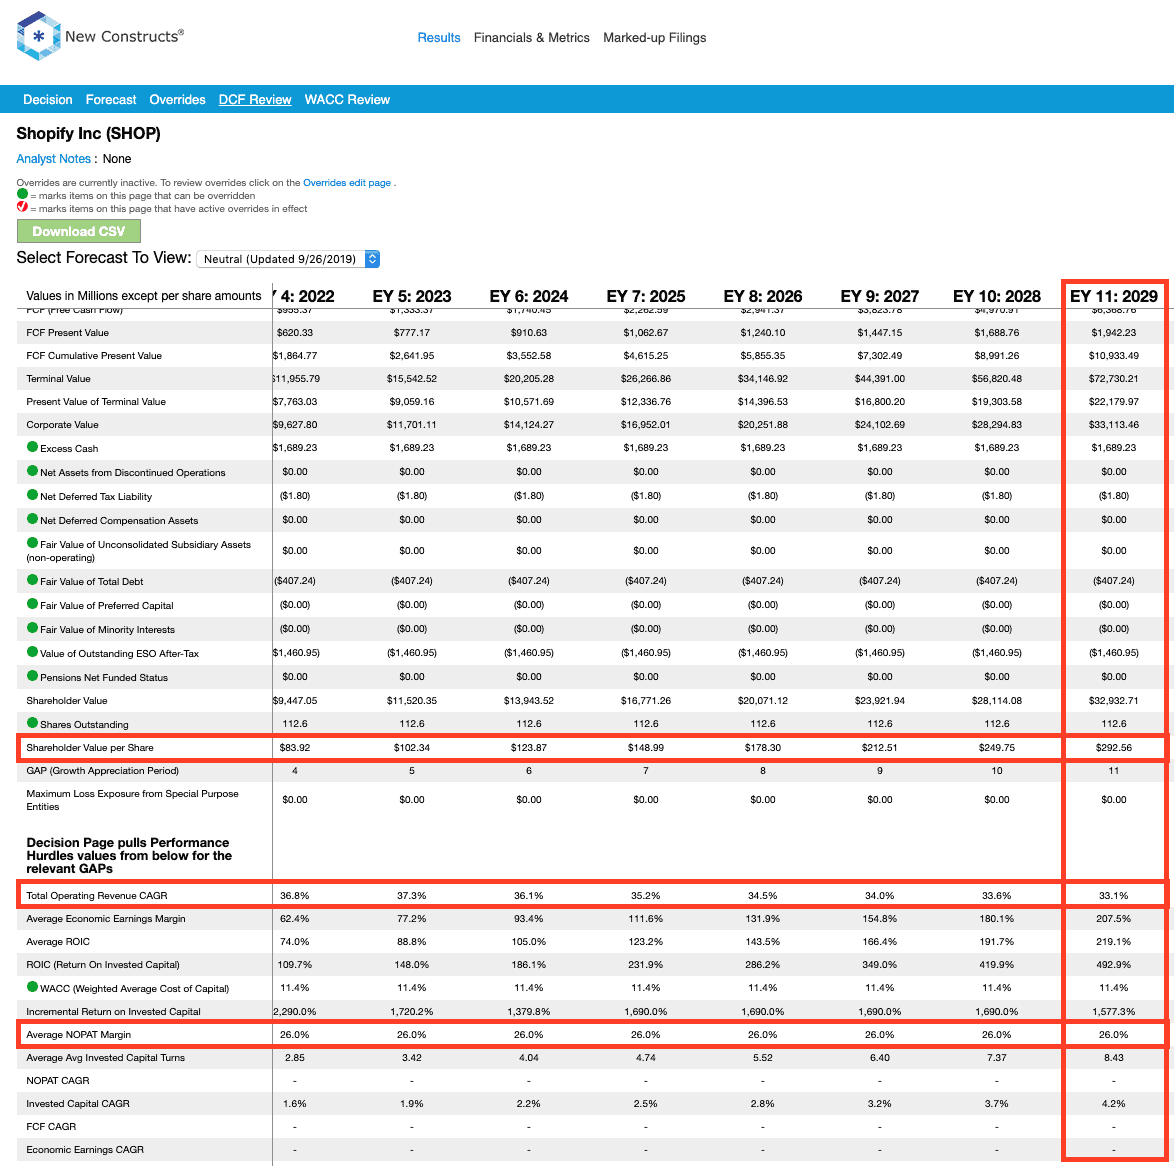Image resolution: width=1174 pixels, height=1166 pixels.
Task: Click the EY 8: 2026 column header
Action: [x=763, y=297]
